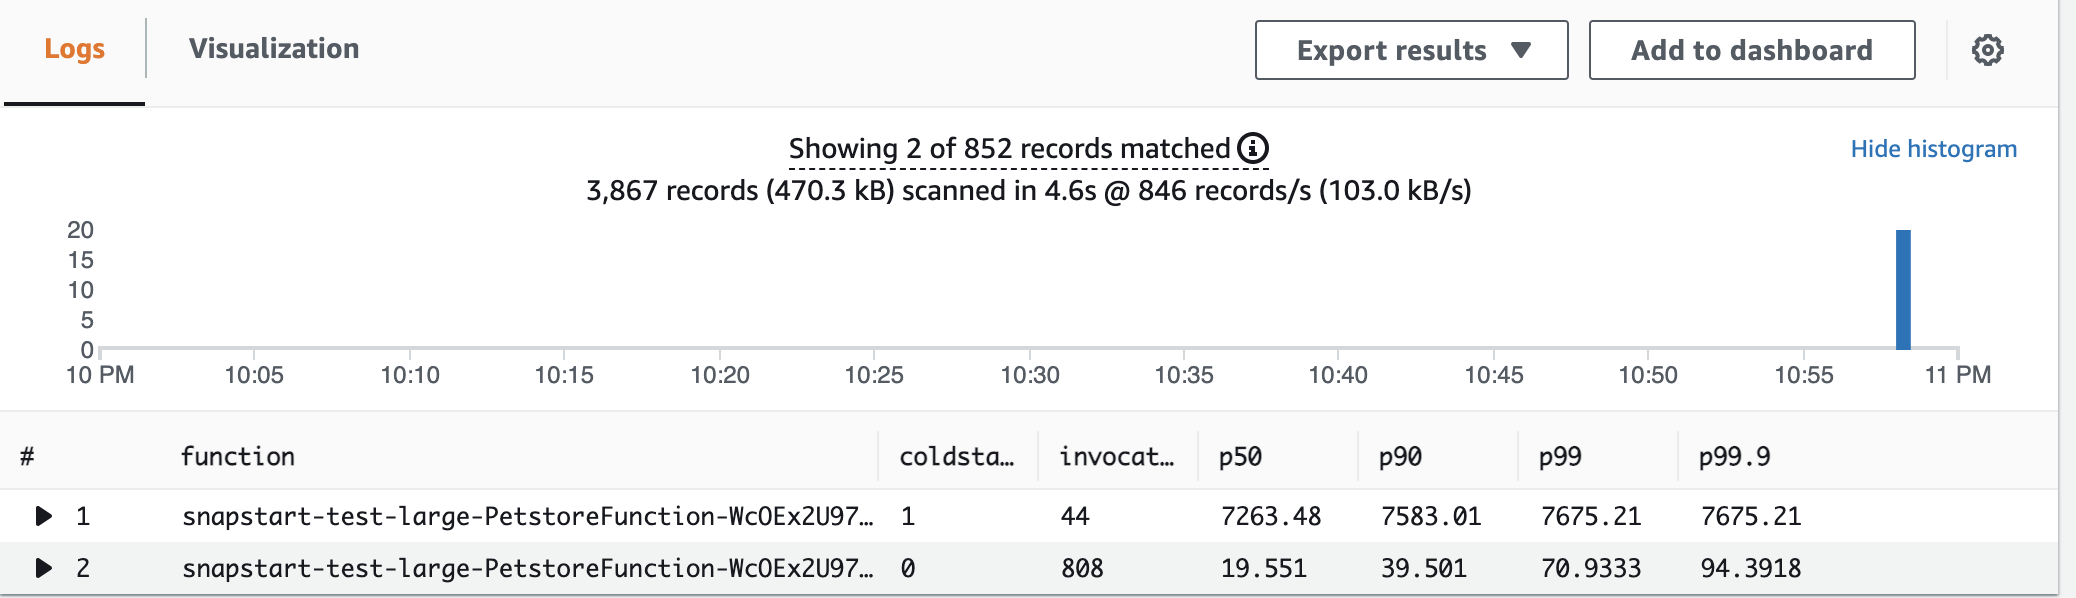Switch to the Visualization tab

point(274,48)
